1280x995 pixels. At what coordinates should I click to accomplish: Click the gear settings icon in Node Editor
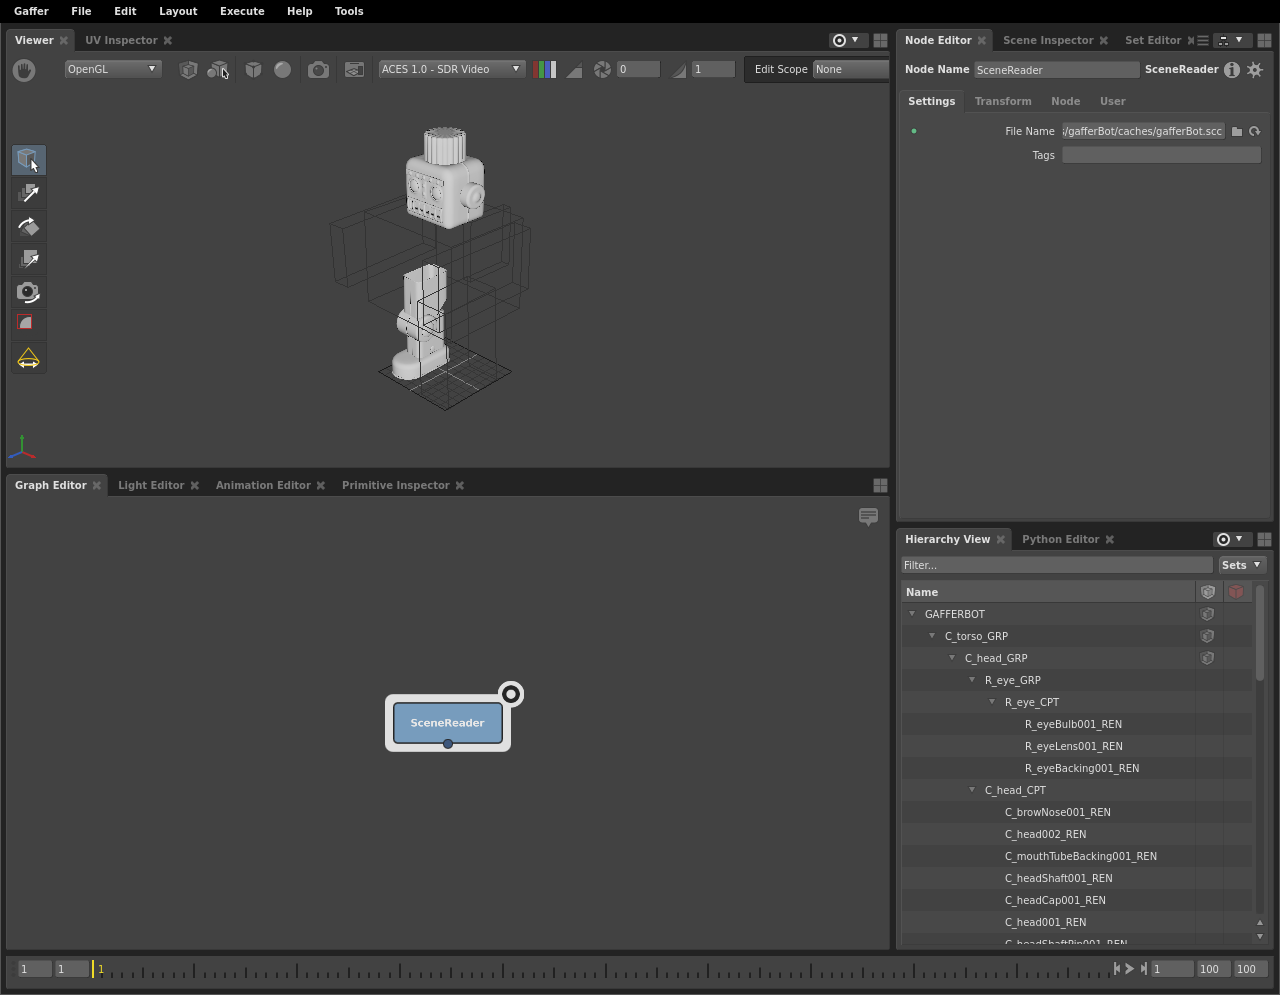click(1255, 70)
